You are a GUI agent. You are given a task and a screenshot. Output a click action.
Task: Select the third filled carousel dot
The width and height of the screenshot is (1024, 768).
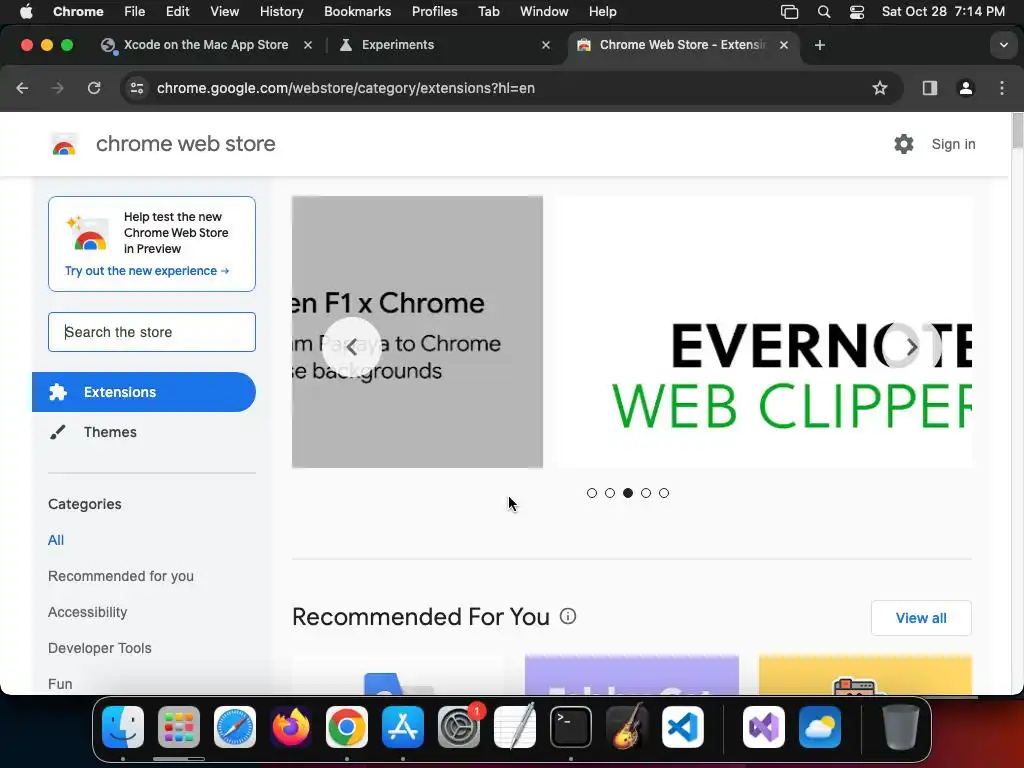click(x=628, y=493)
